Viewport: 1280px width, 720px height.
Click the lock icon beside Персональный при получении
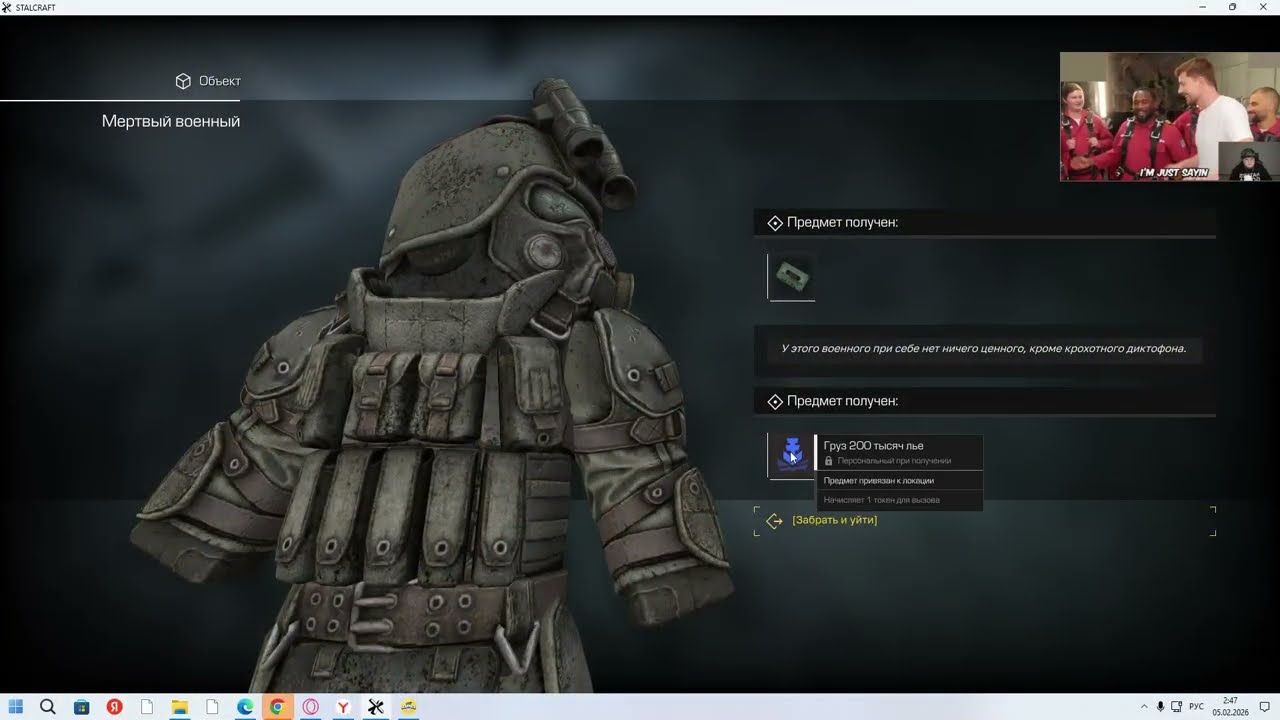pos(828,461)
